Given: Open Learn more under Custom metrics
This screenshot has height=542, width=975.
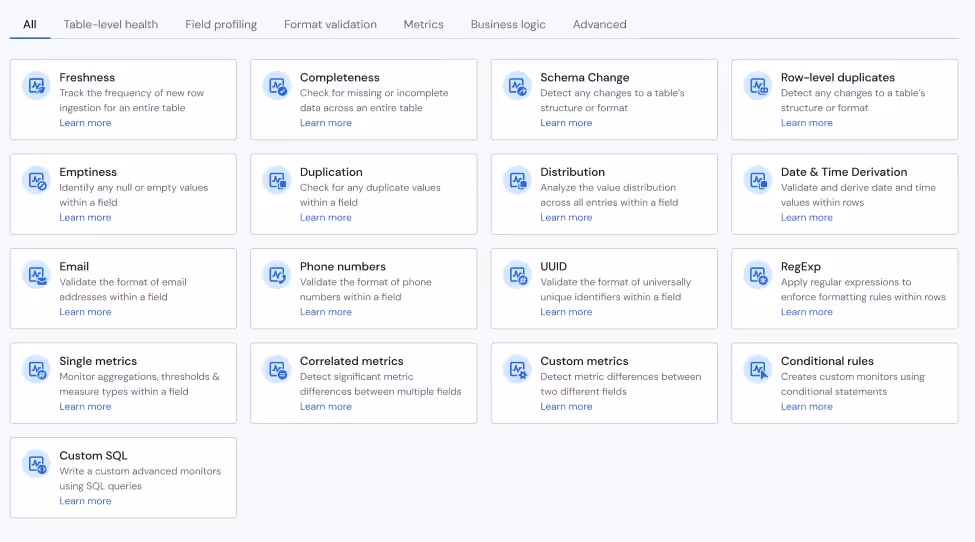Looking at the screenshot, I should pyautogui.click(x=566, y=406).
